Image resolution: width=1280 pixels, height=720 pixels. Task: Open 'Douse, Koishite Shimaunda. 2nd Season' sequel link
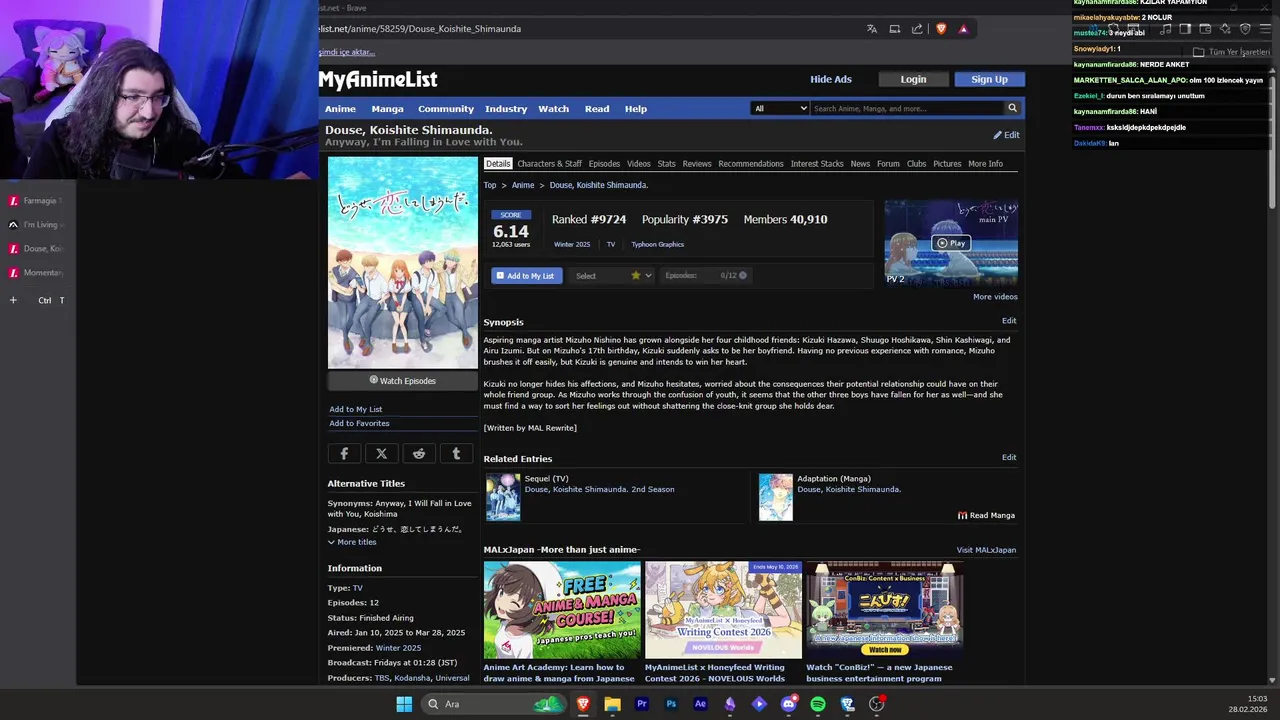click(x=599, y=489)
